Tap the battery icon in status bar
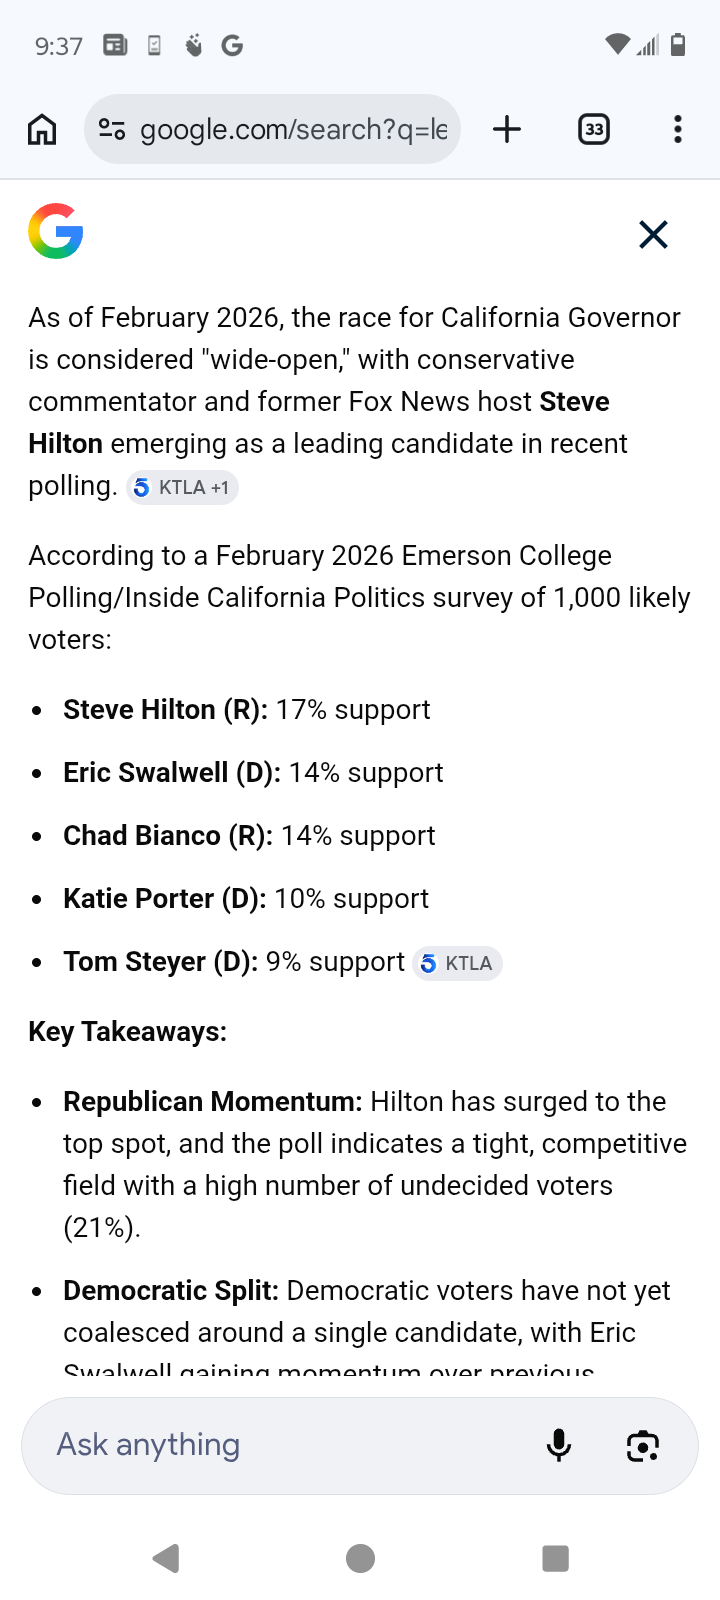This screenshot has width=720, height=1600. [x=678, y=45]
